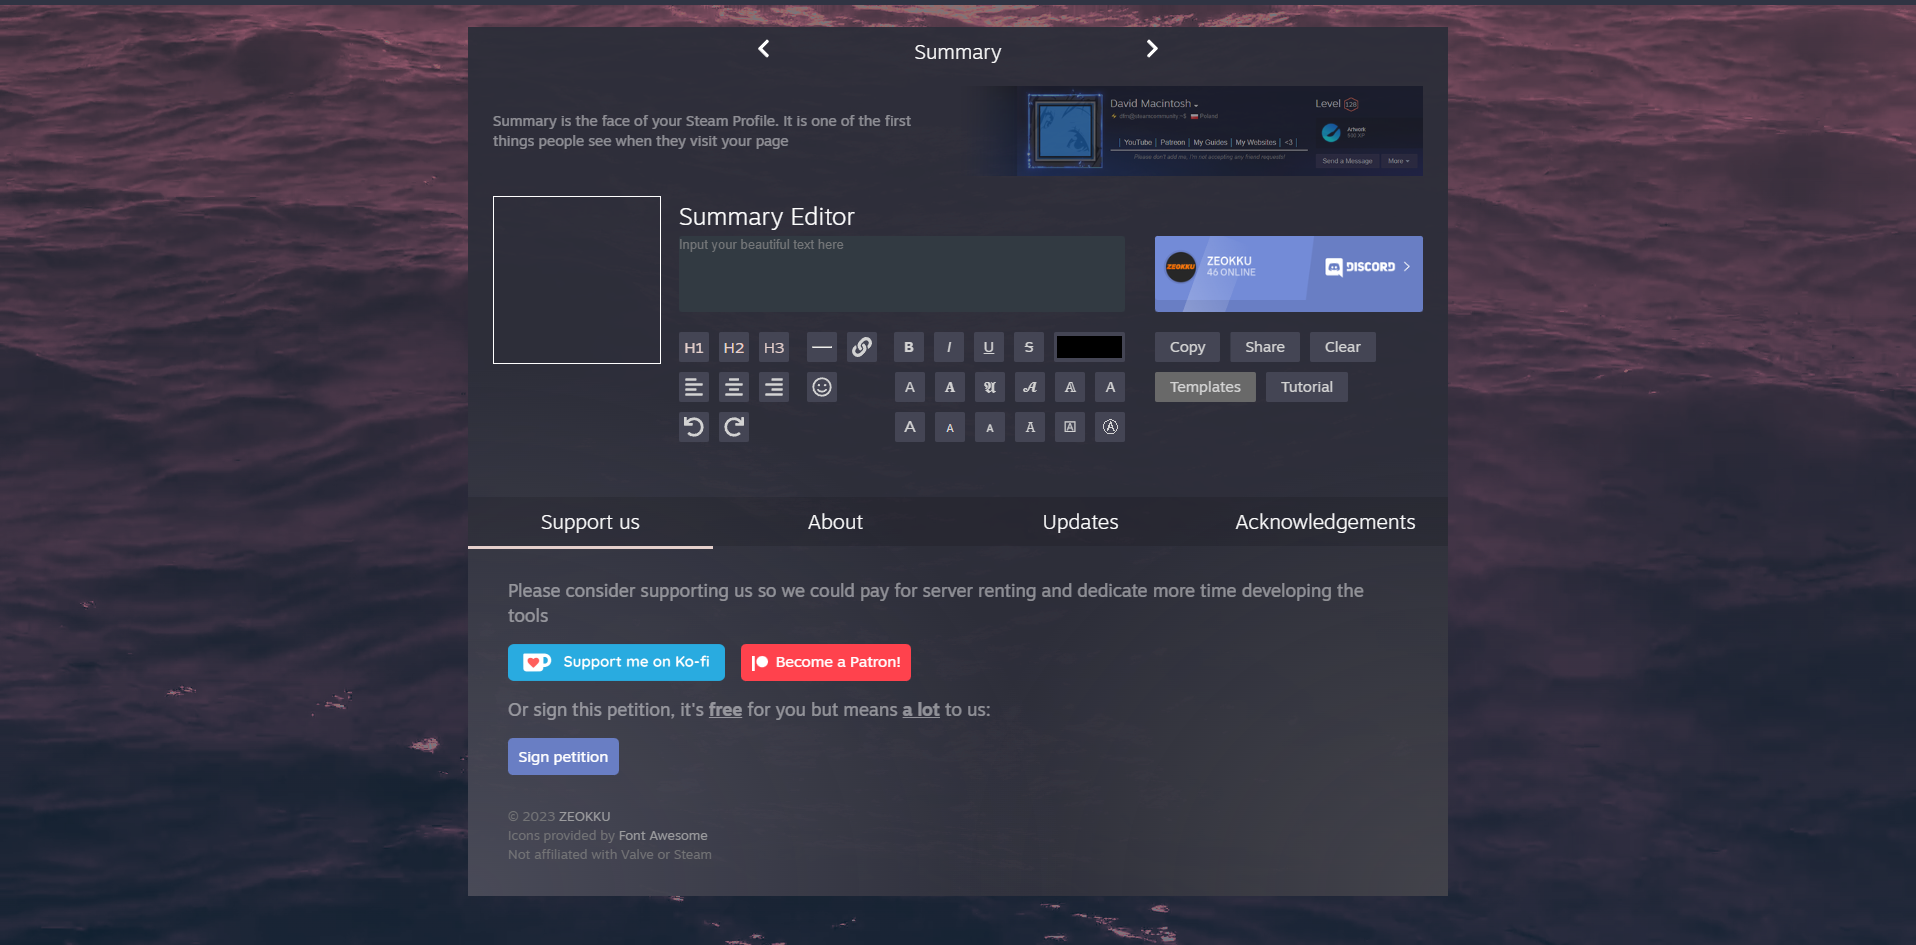Insert a horizontal line
The image size is (1916, 945).
(x=822, y=347)
